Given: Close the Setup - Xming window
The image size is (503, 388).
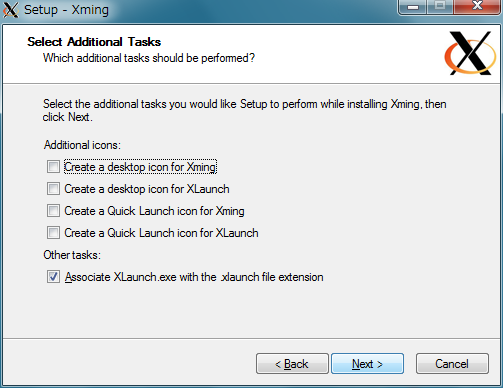Looking at the screenshot, I should point(477,7).
